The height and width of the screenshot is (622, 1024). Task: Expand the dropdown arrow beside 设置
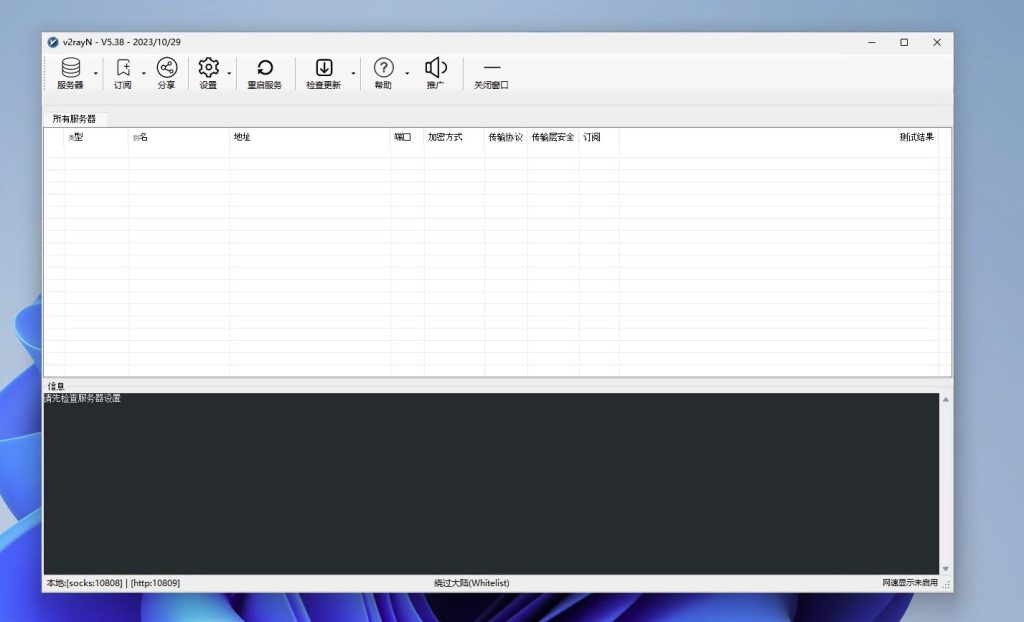click(229, 73)
